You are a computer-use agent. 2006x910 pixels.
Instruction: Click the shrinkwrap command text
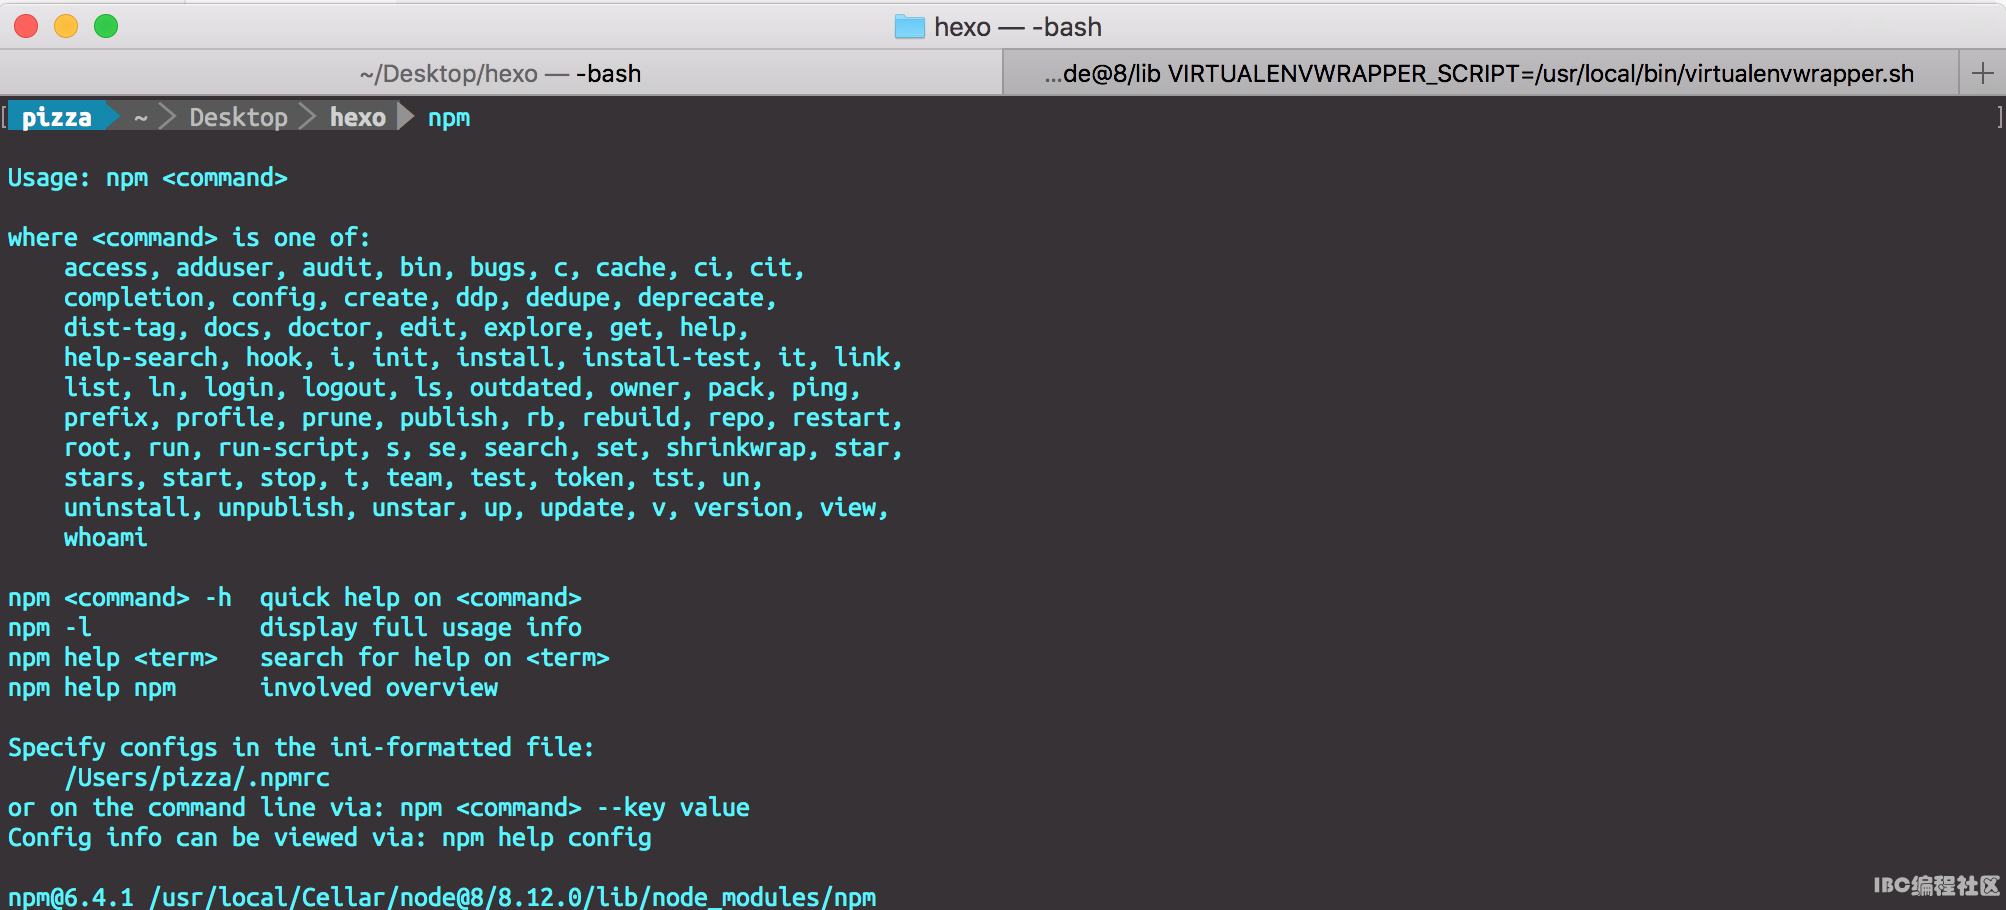tap(735, 448)
